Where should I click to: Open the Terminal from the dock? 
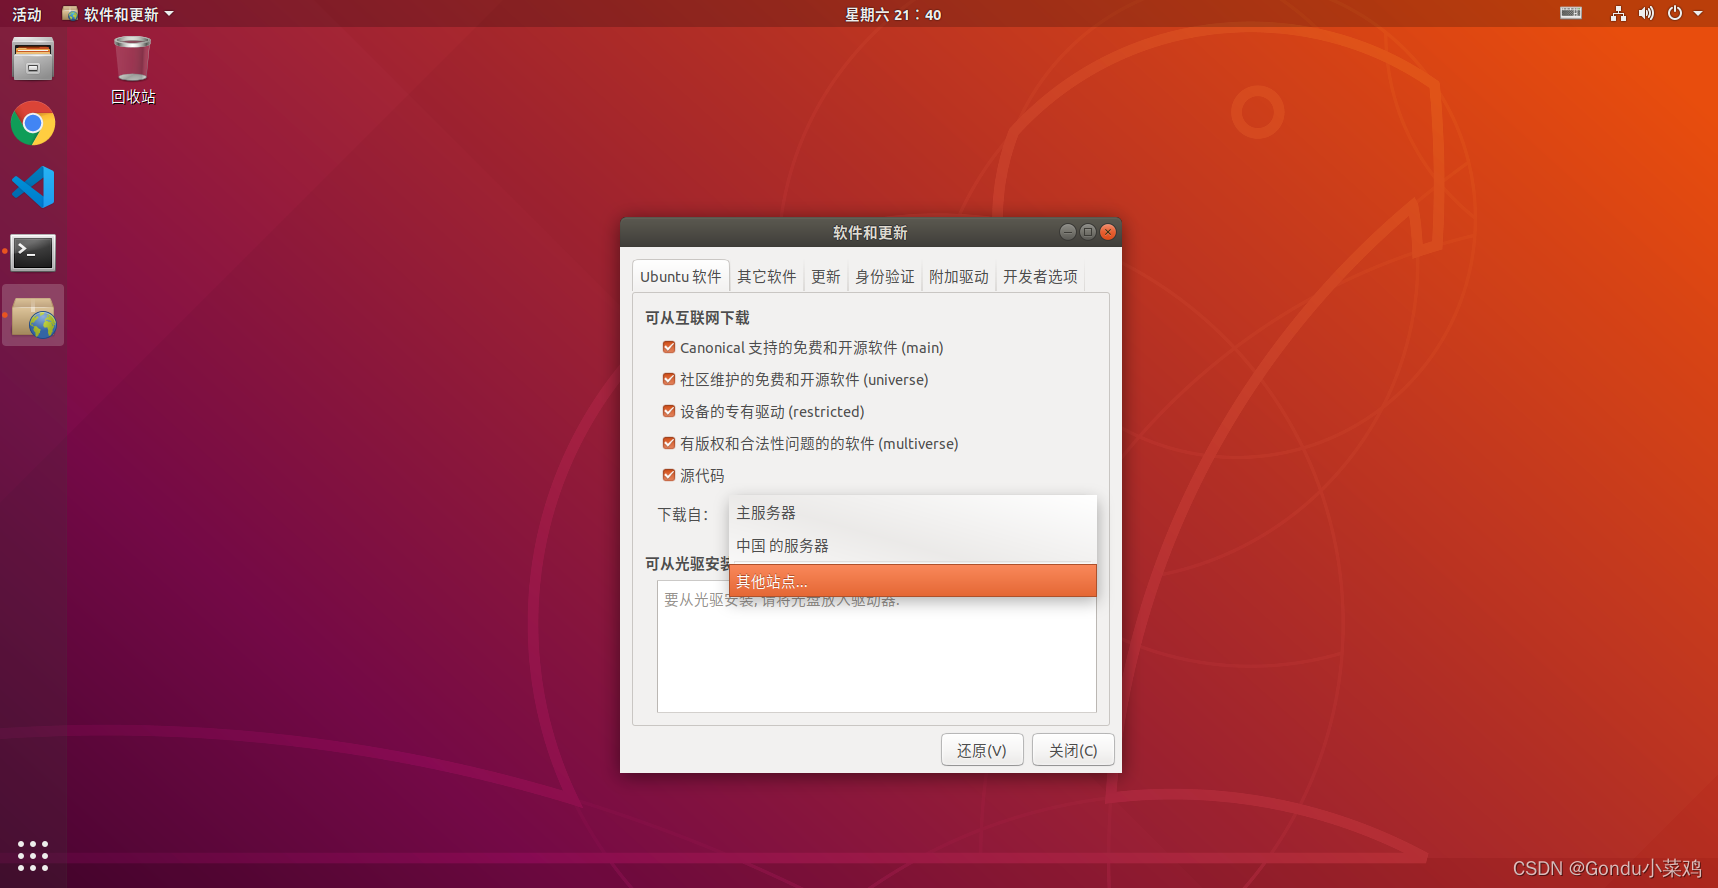(x=33, y=252)
